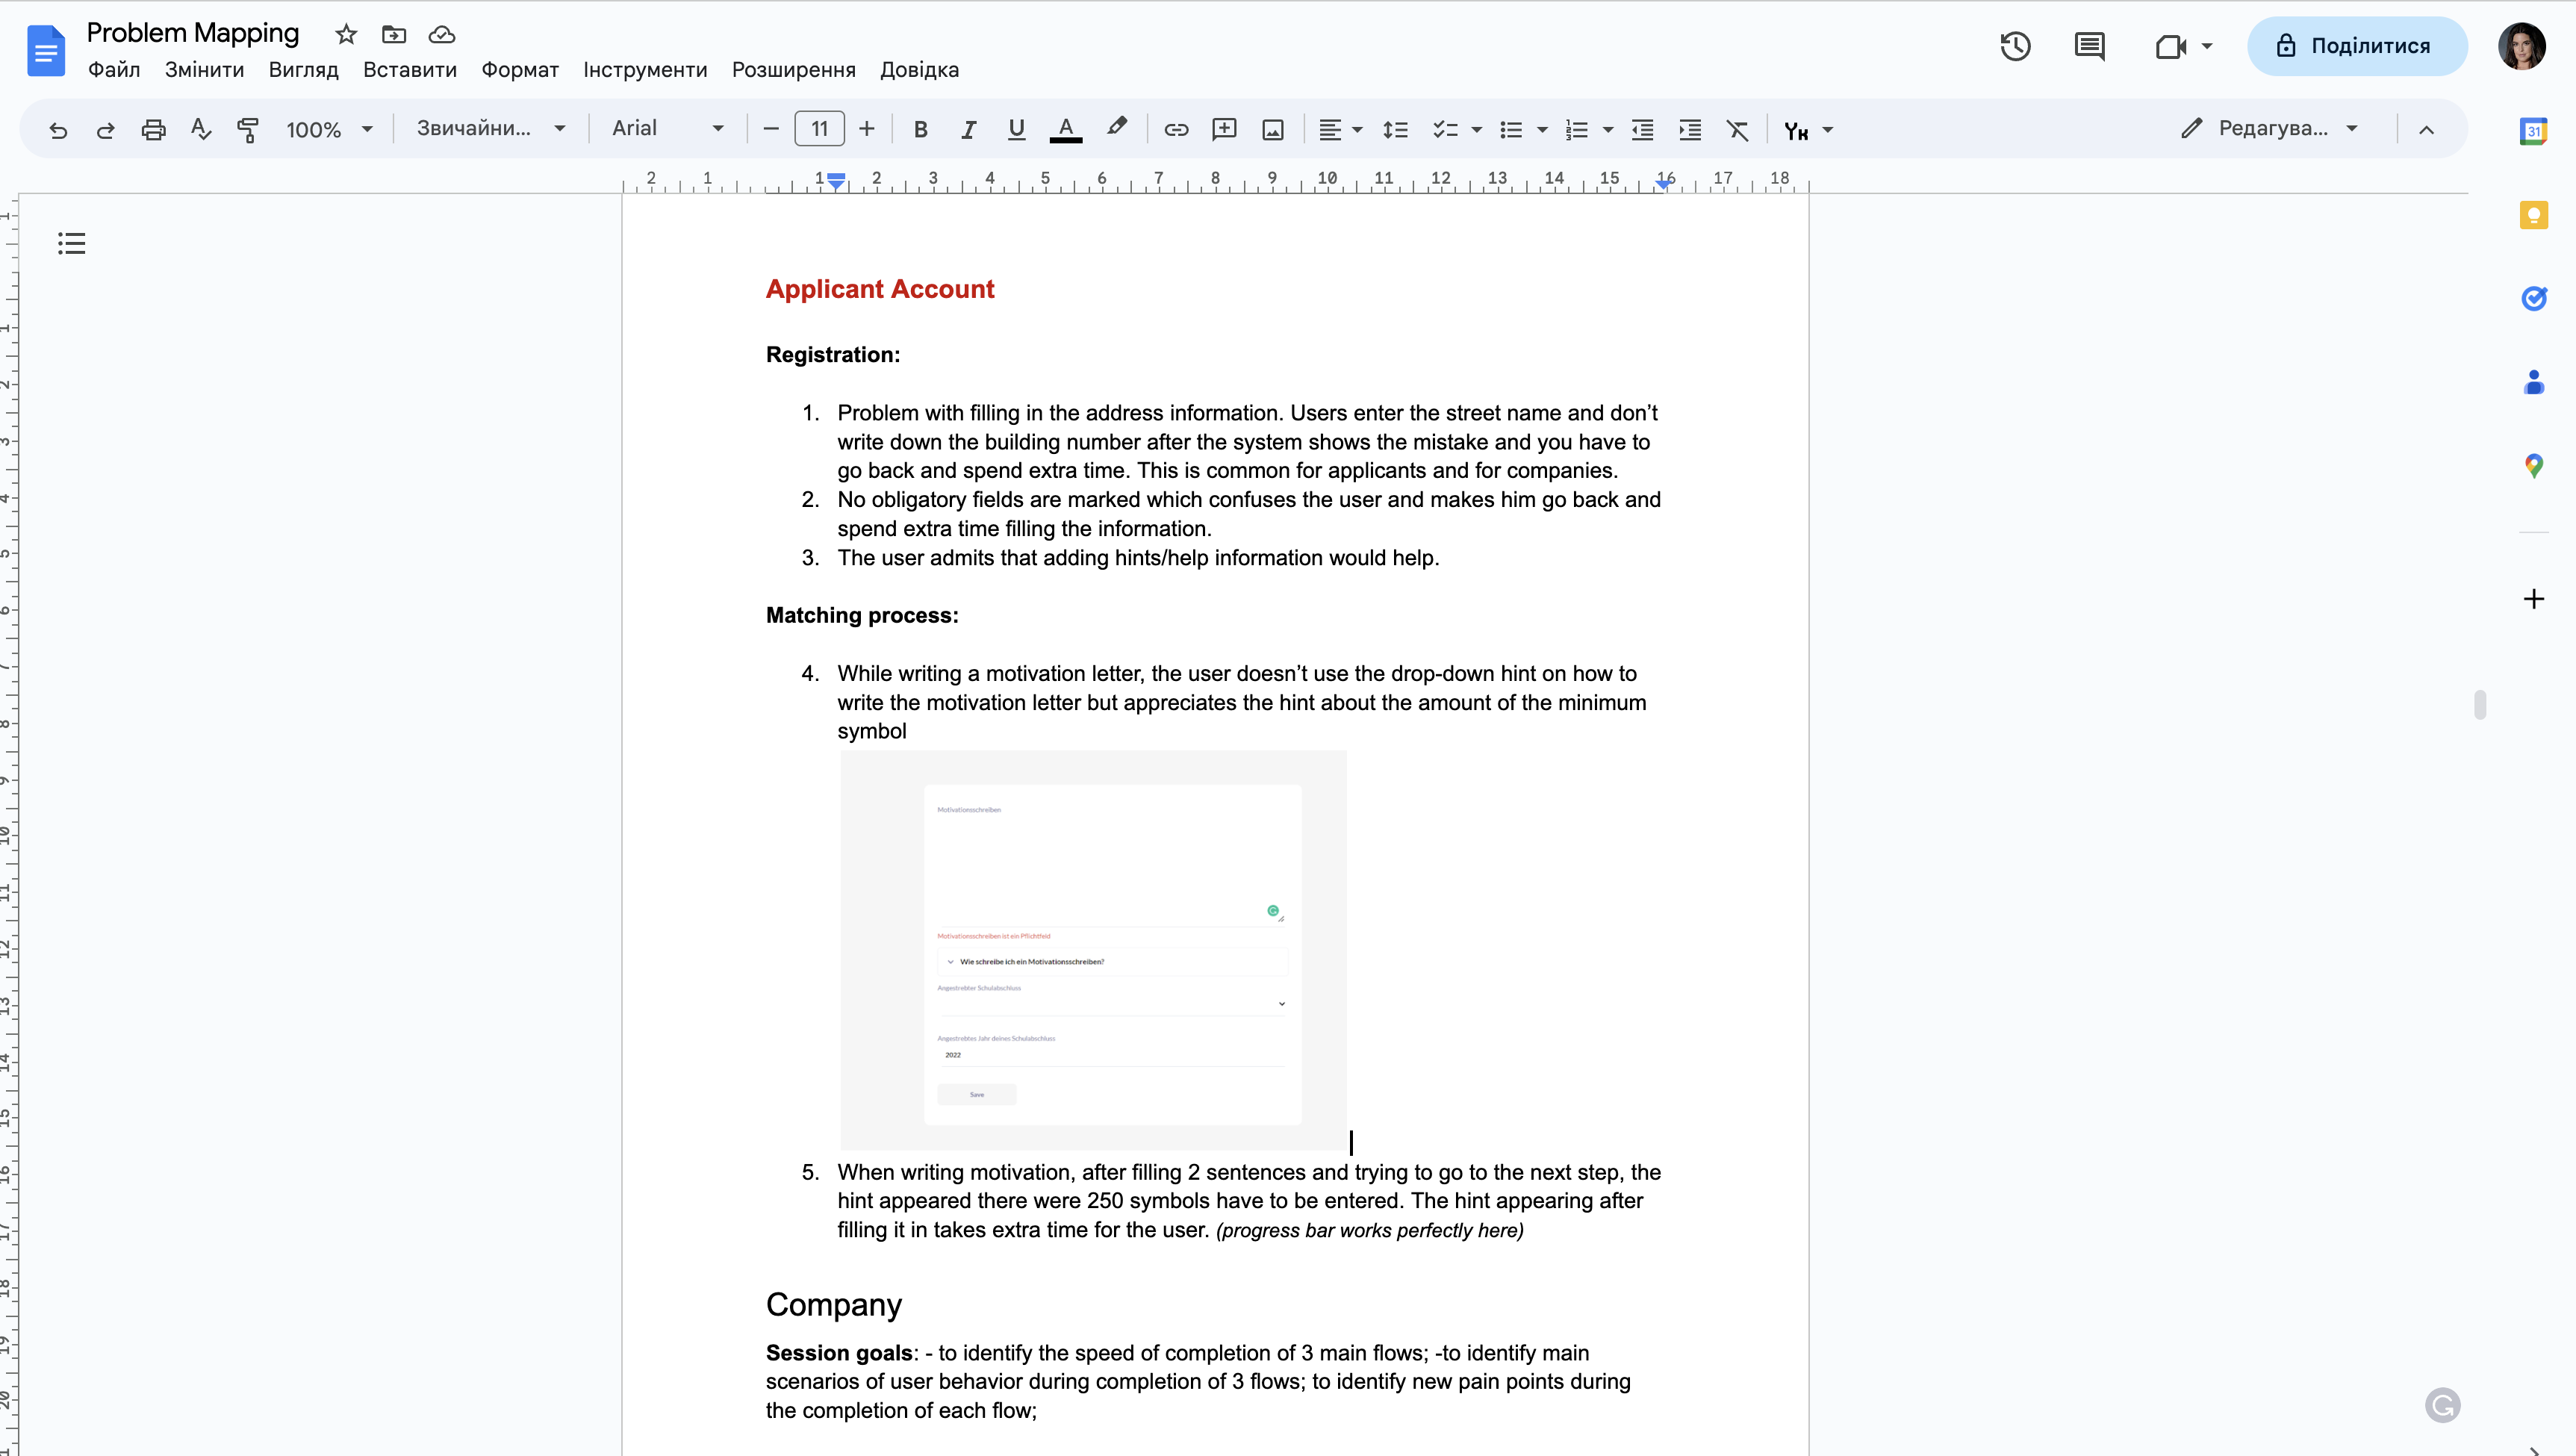2576x1456 pixels.
Task: Print the document via printer icon
Action: click(153, 130)
